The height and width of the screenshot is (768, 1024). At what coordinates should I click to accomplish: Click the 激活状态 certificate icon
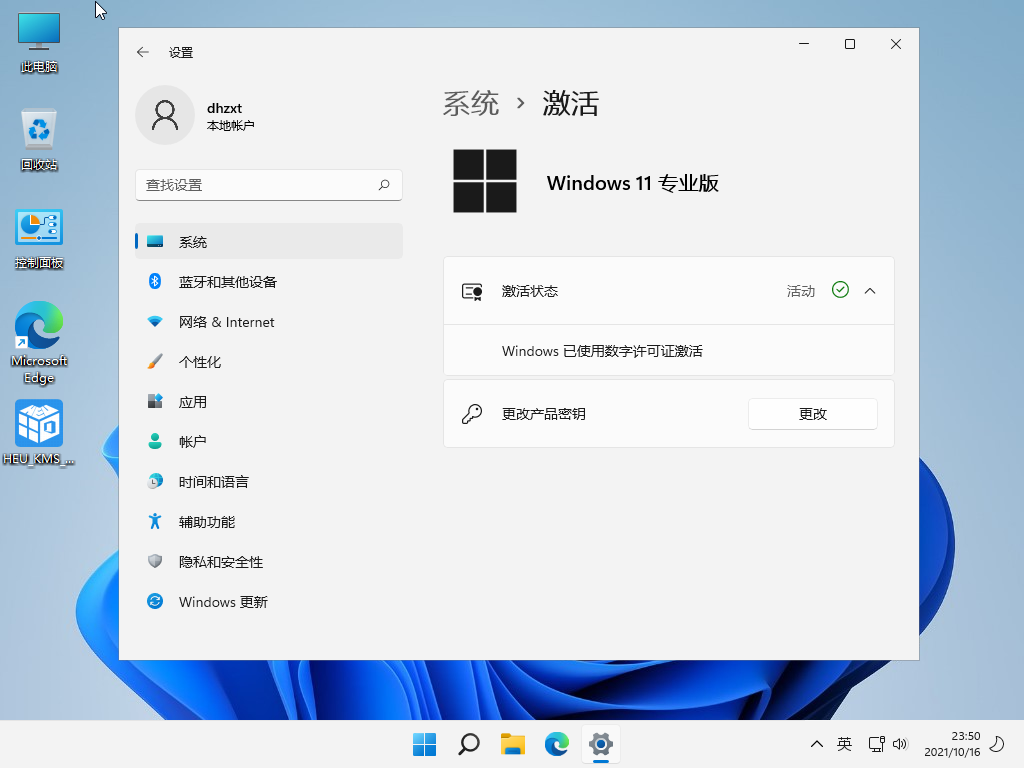pos(472,291)
